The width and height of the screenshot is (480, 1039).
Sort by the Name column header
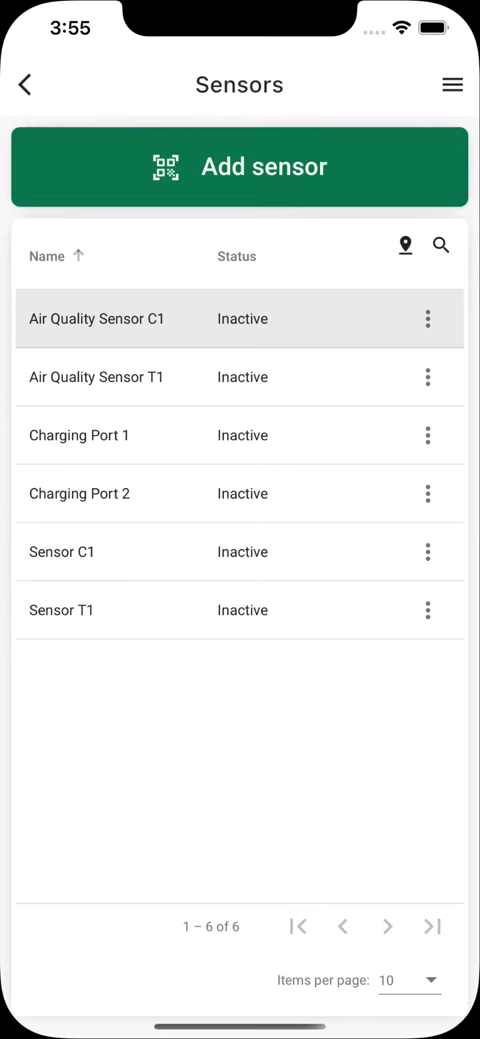(x=47, y=256)
